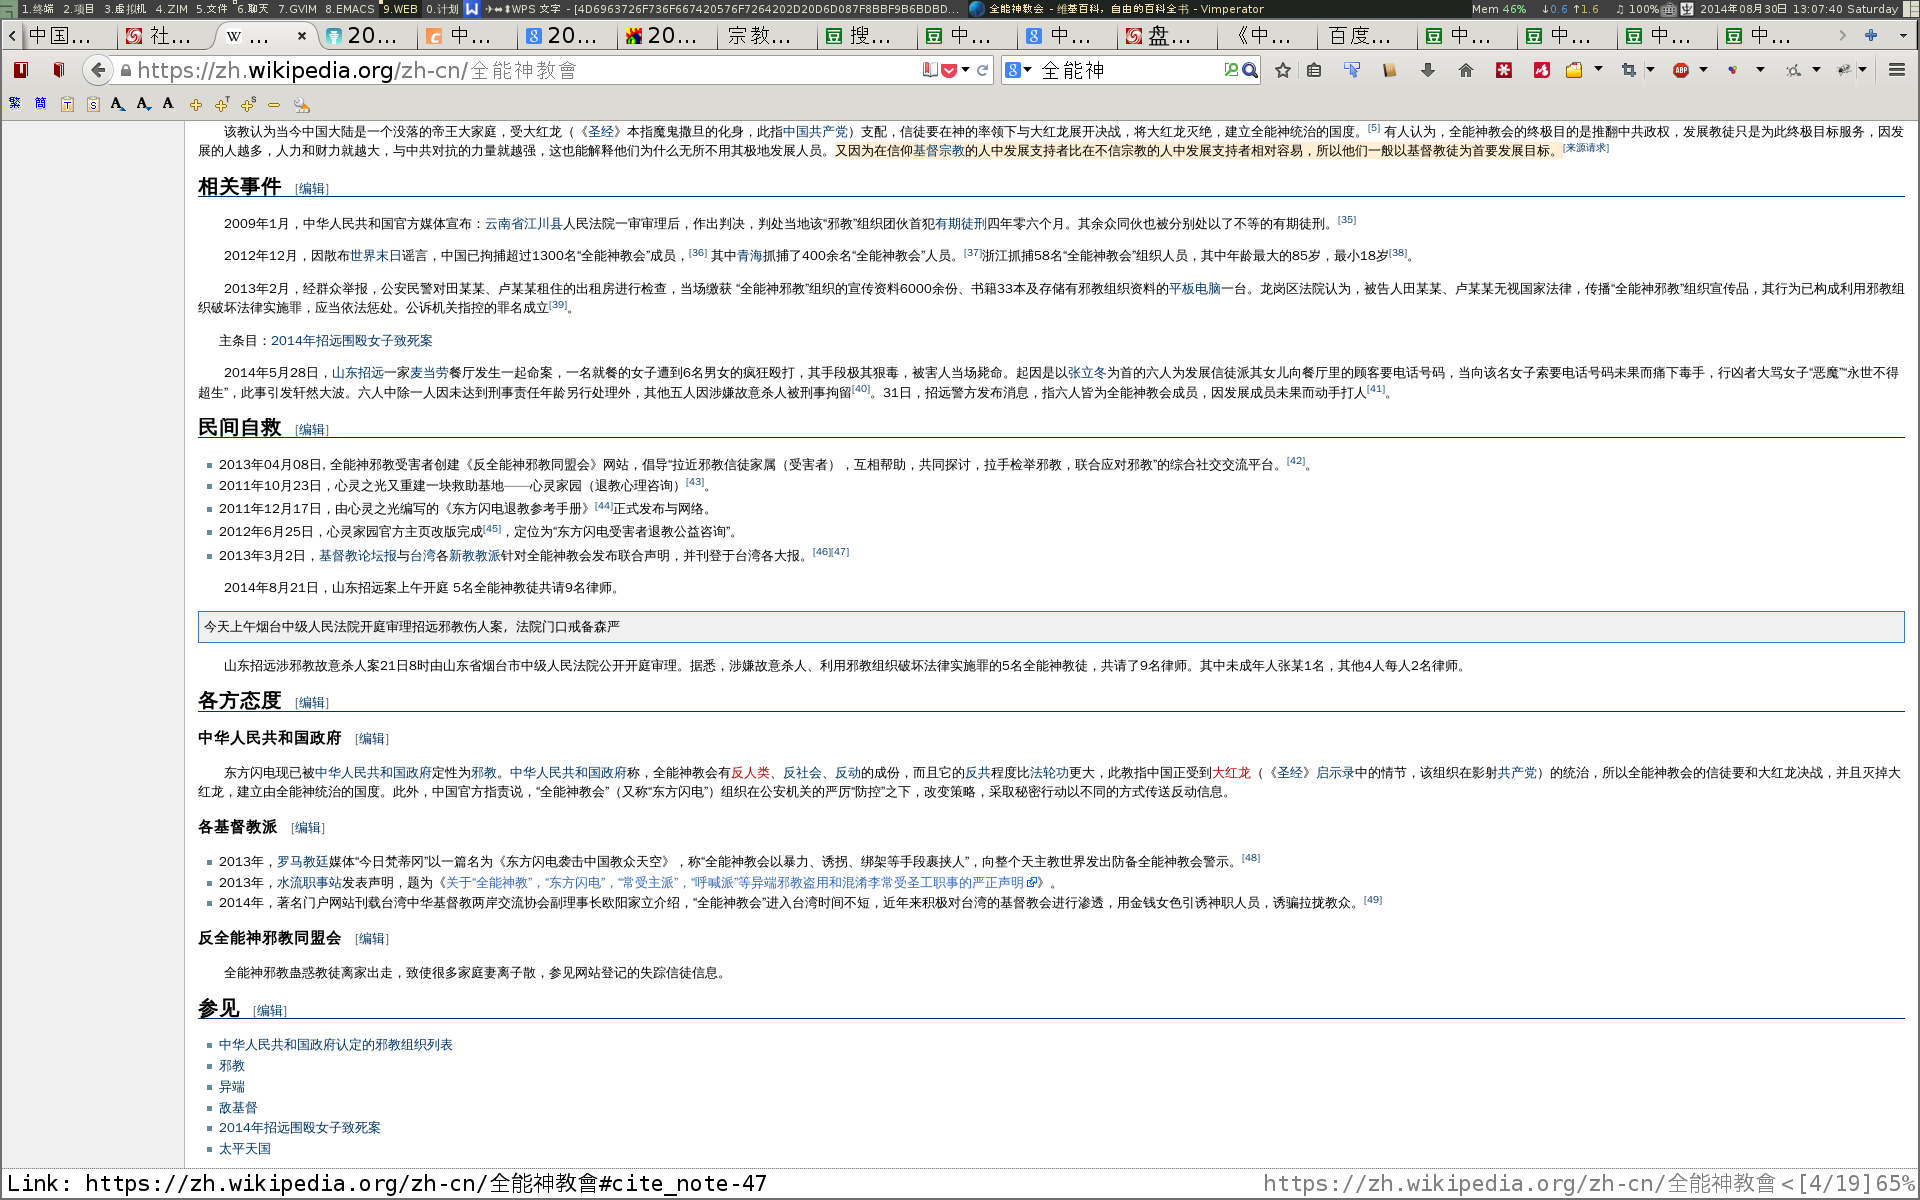Decrease font size with the A▼ icon
This screenshot has width=1920, height=1200.
coord(143,104)
